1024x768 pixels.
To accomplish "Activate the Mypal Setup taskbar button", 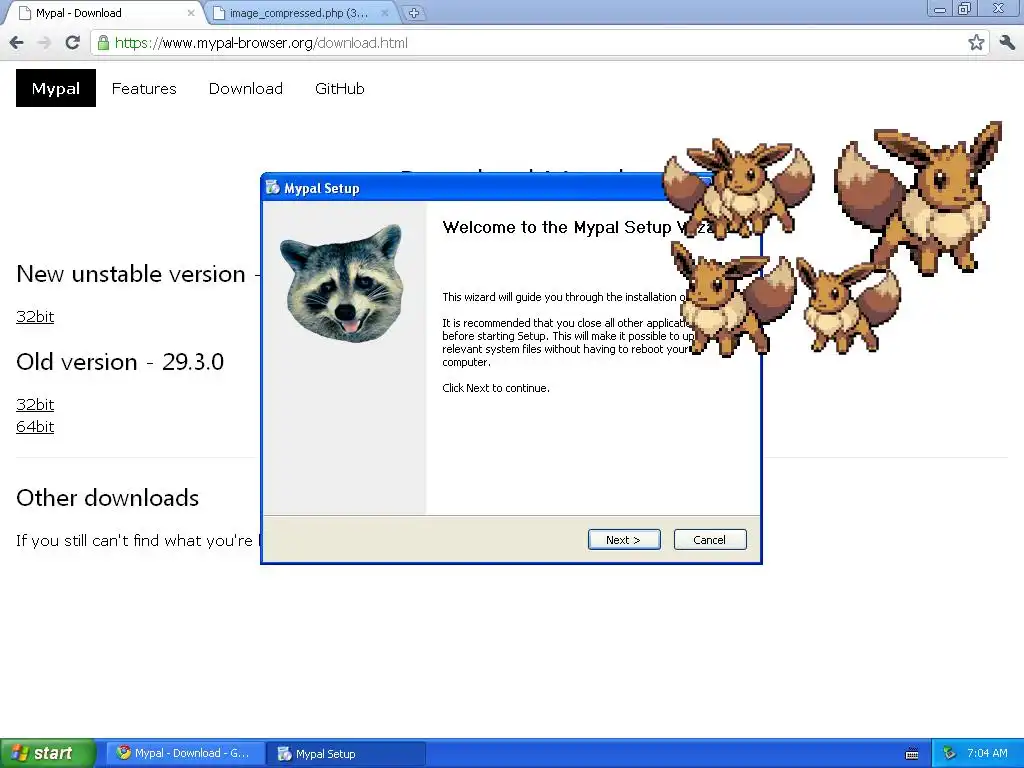I will click(346, 753).
